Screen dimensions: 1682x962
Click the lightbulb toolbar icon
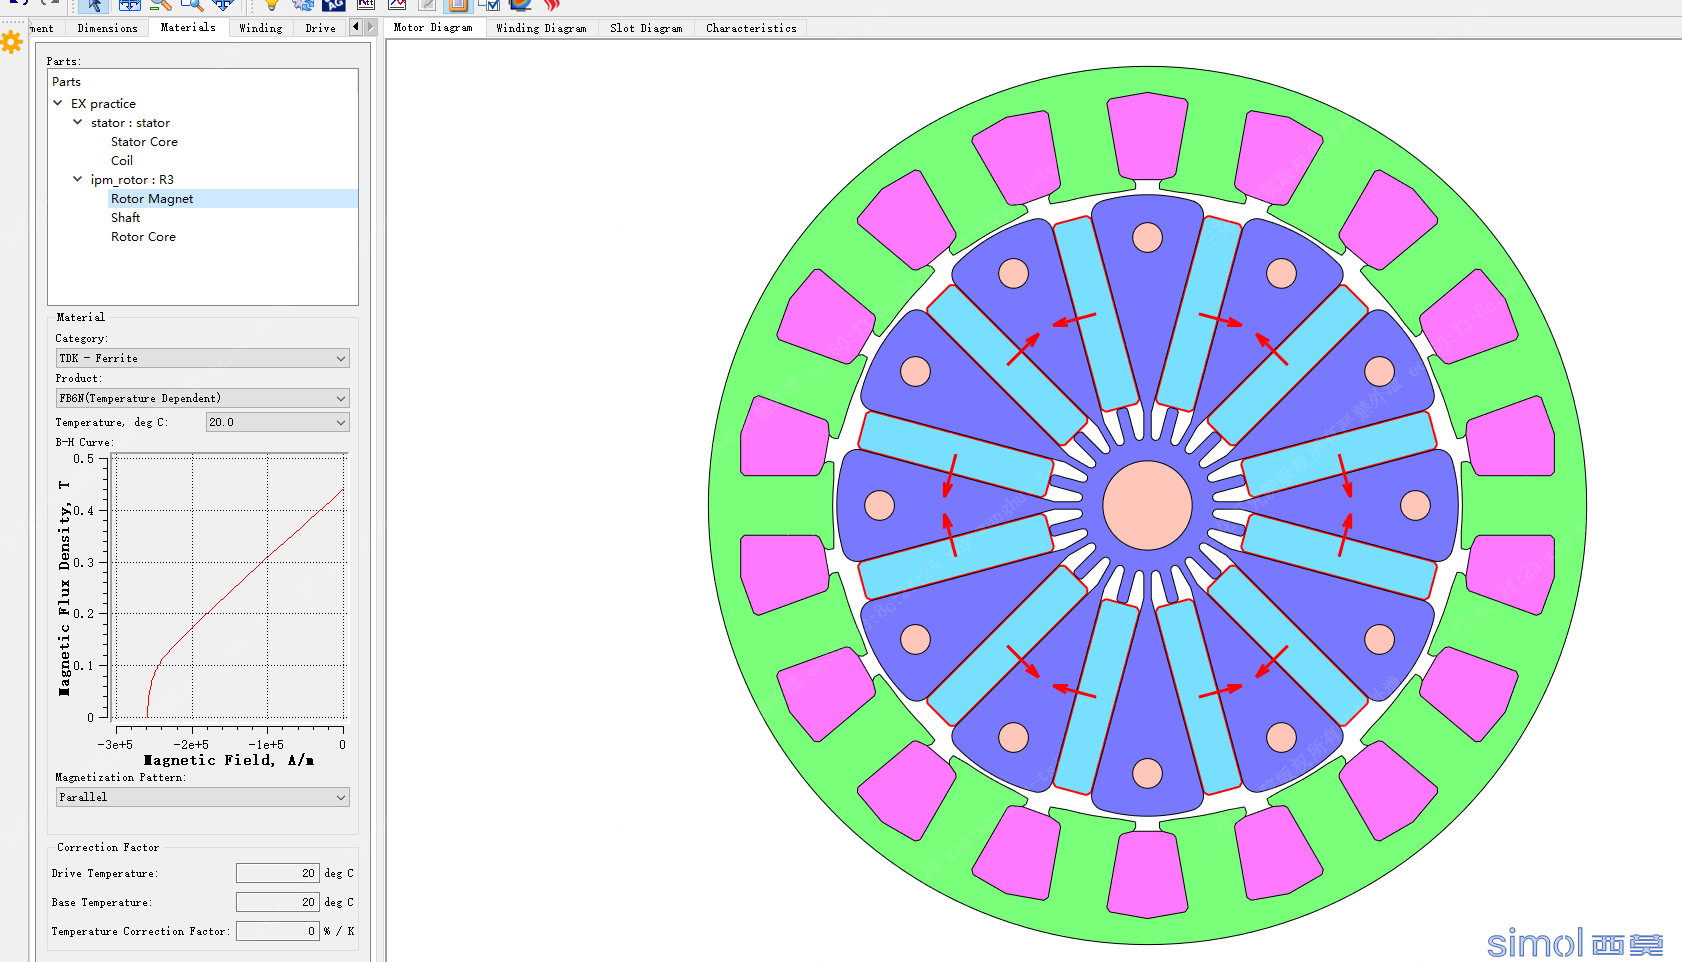[271, 5]
